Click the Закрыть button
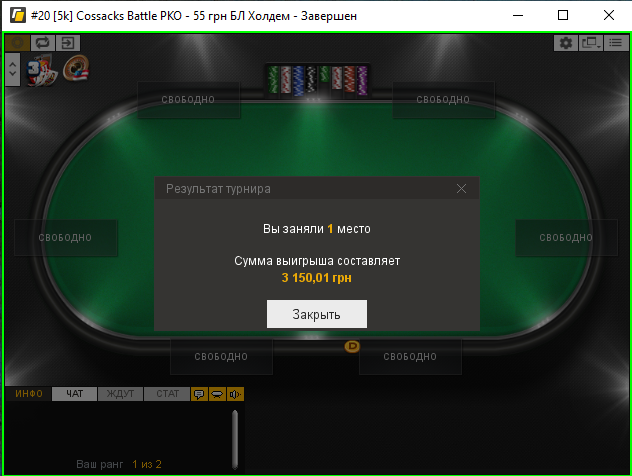 click(317, 314)
